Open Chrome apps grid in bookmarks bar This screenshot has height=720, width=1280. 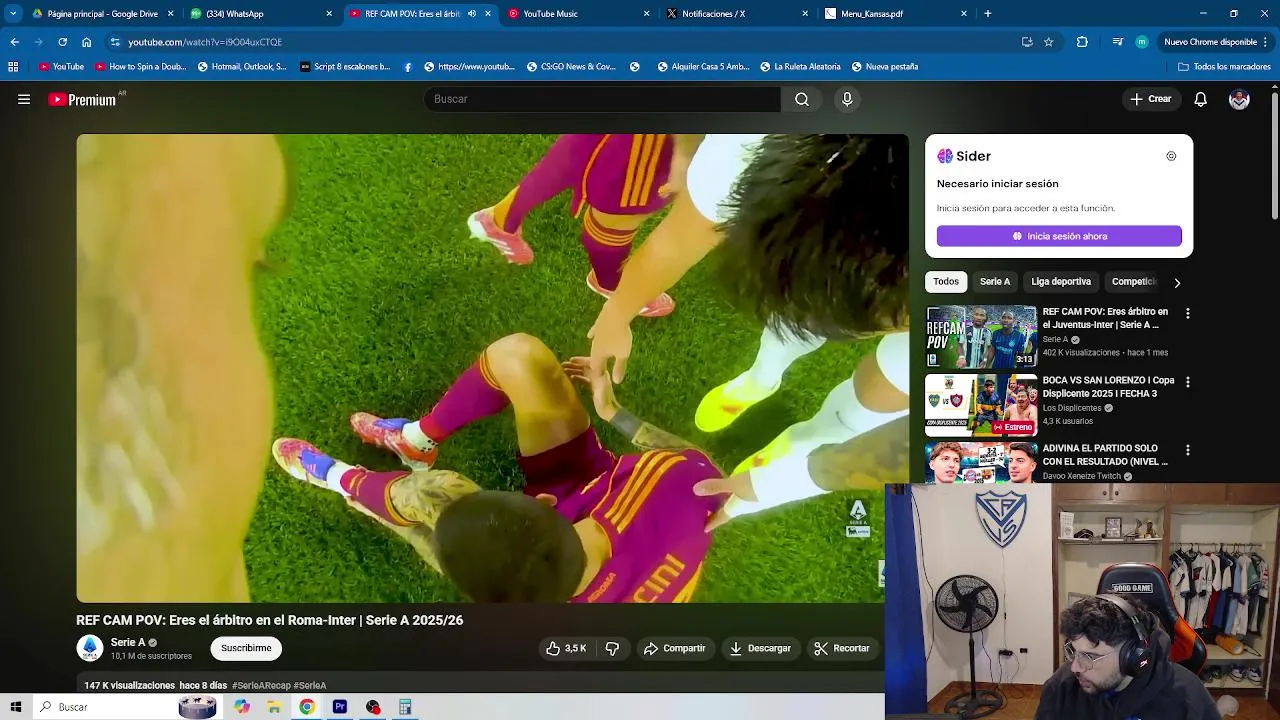click(x=13, y=67)
